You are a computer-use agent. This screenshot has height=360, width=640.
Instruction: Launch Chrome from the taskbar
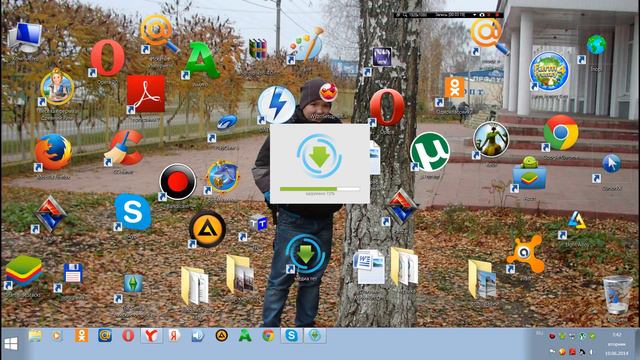click(x=268, y=336)
